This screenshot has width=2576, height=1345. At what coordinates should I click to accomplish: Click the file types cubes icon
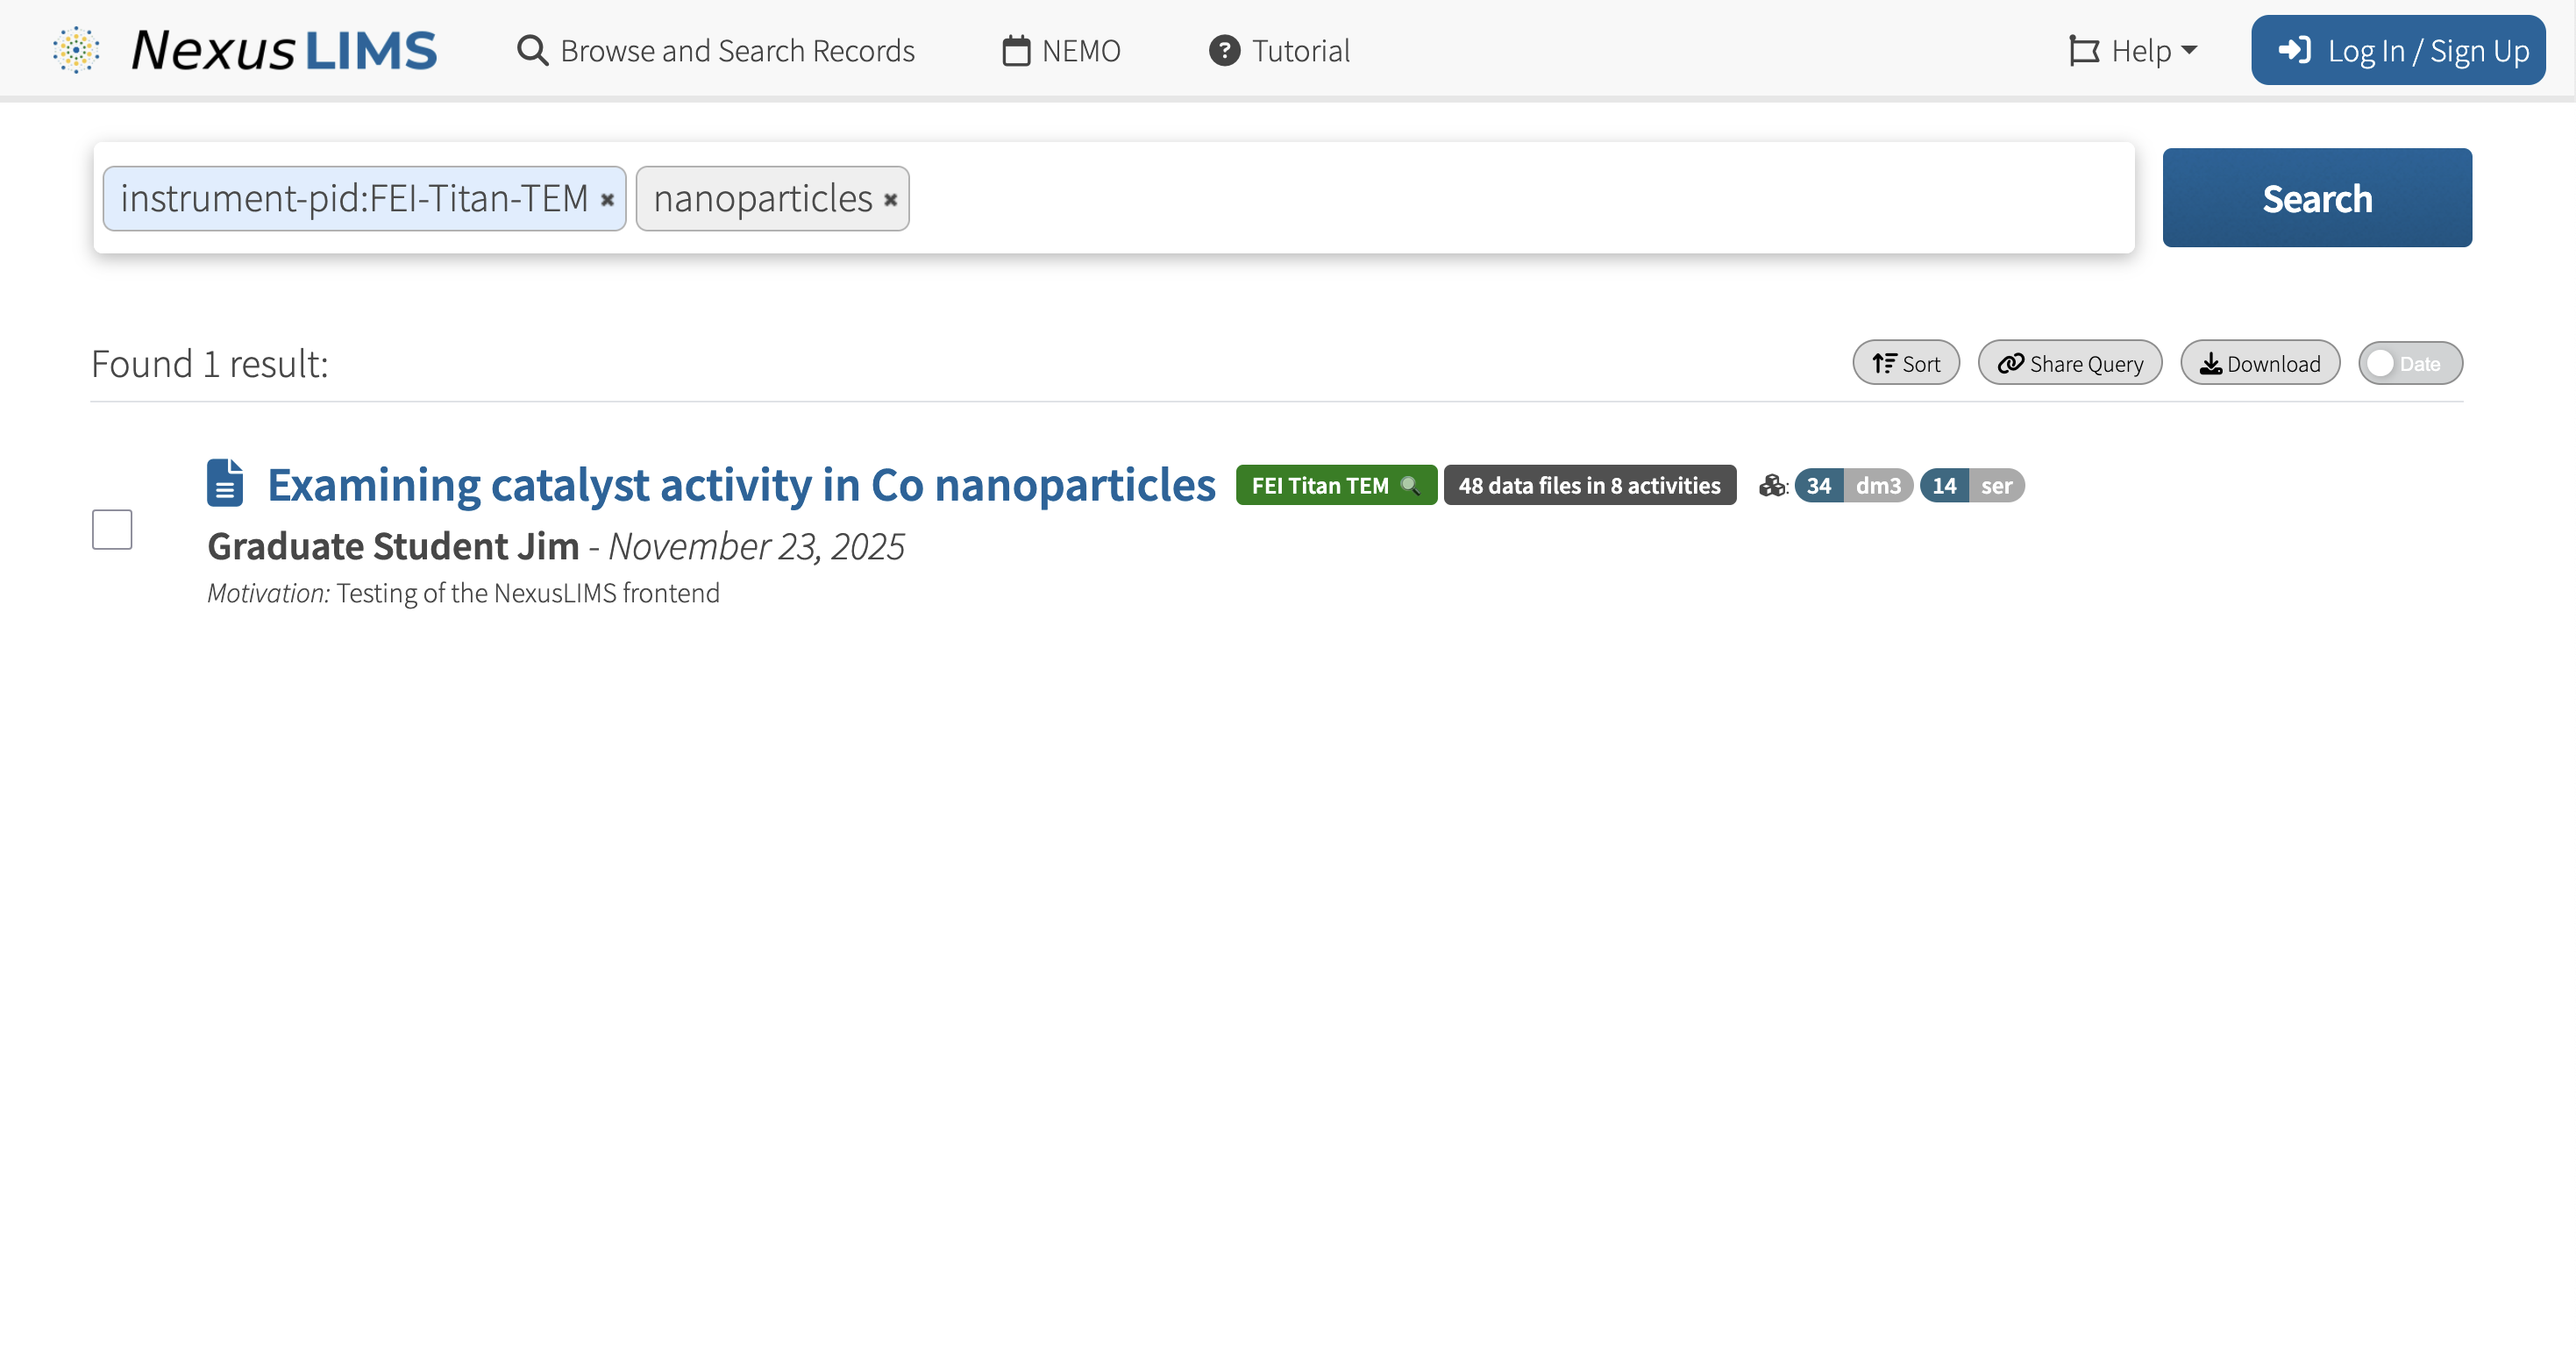click(1772, 486)
